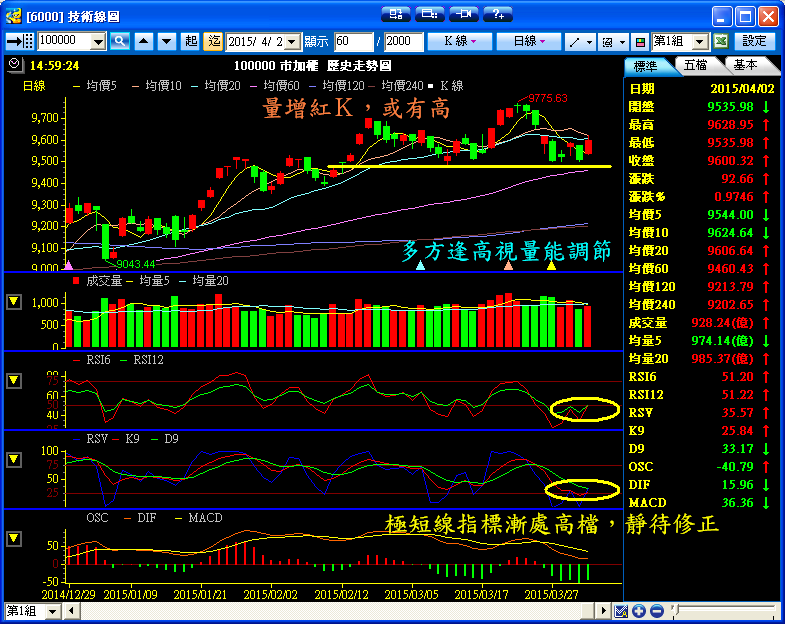785x624 pixels.
Task: Click the down triangle previous-symbol button
Action: point(165,41)
